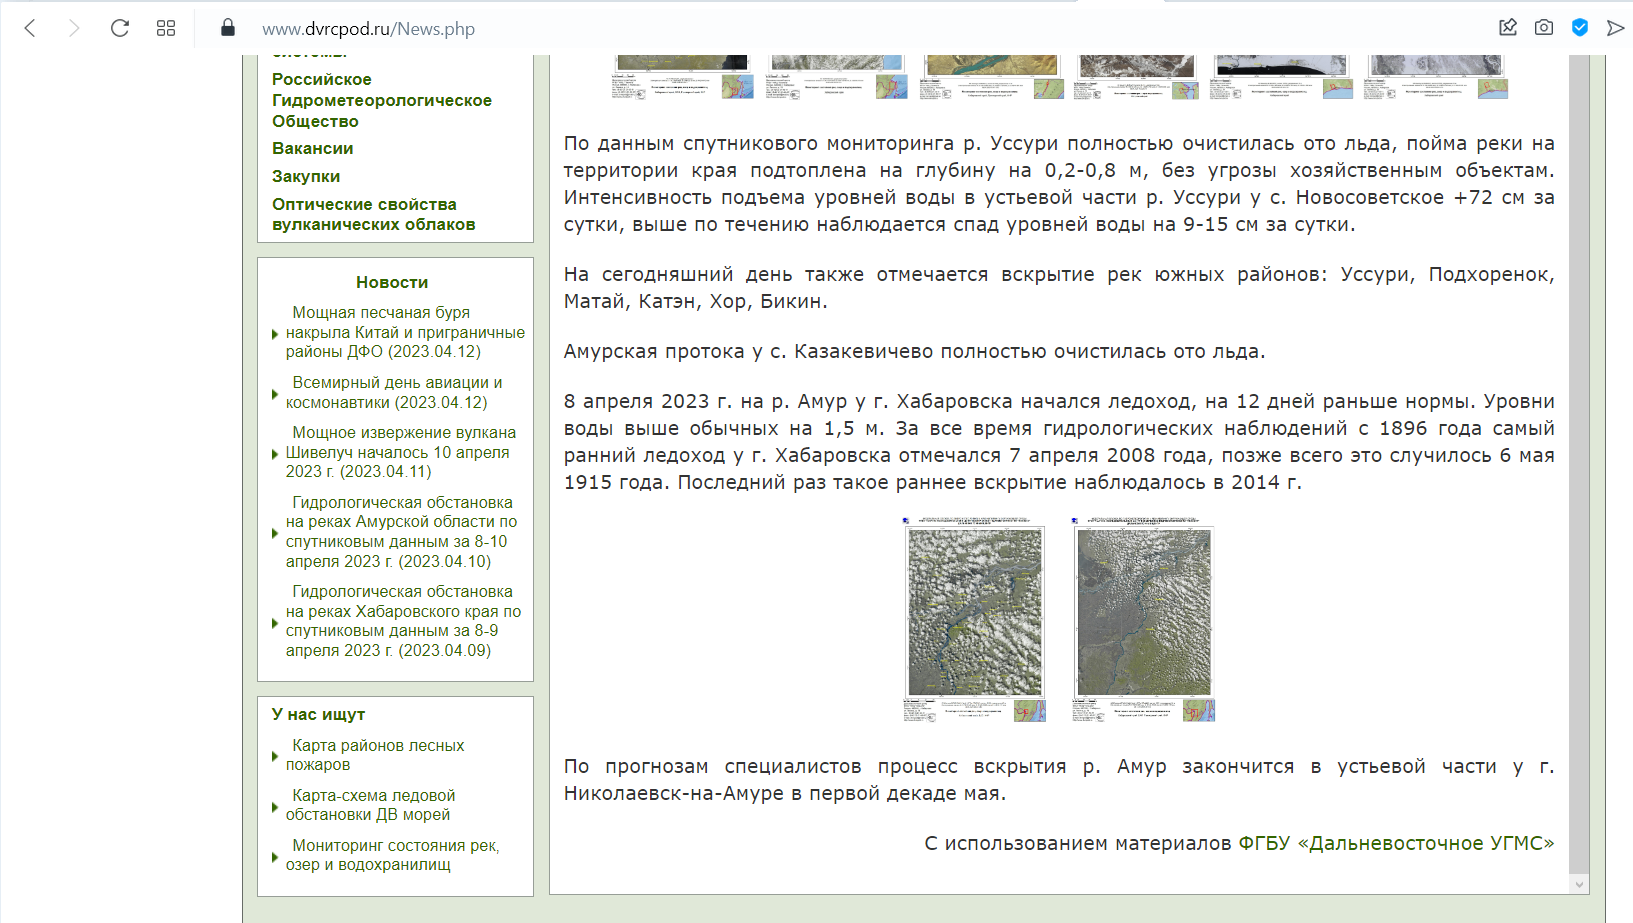
Task: Open Карта районов лесных пожаров link
Action: pos(376,755)
